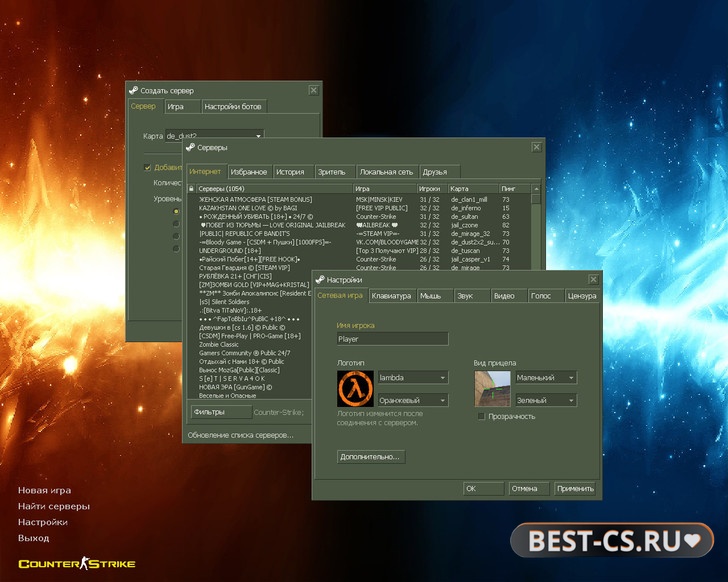Click the crosshair preview image
Image resolution: width=728 pixels, height=582 pixels.
pyautogui.click(x=492, y=388)
